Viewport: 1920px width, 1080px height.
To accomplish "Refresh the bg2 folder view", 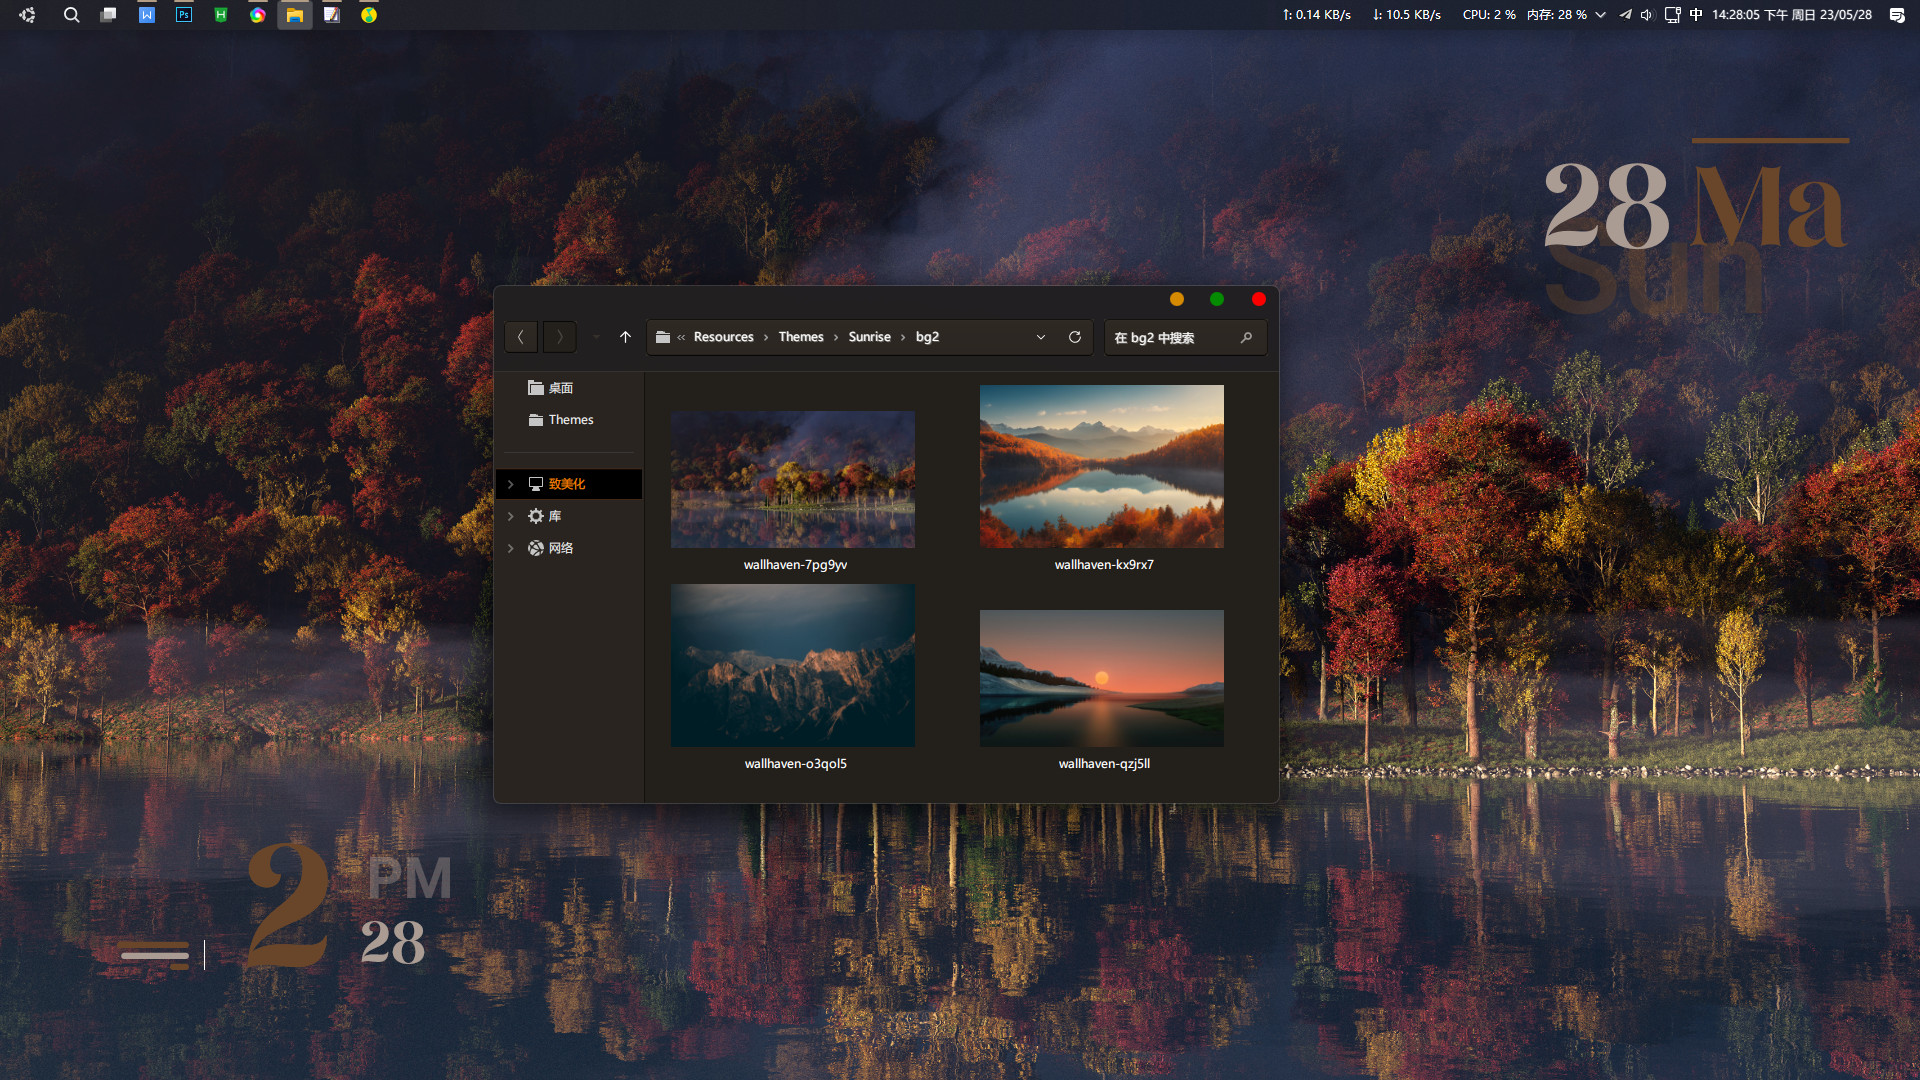I will click(x=1075, y=337).
